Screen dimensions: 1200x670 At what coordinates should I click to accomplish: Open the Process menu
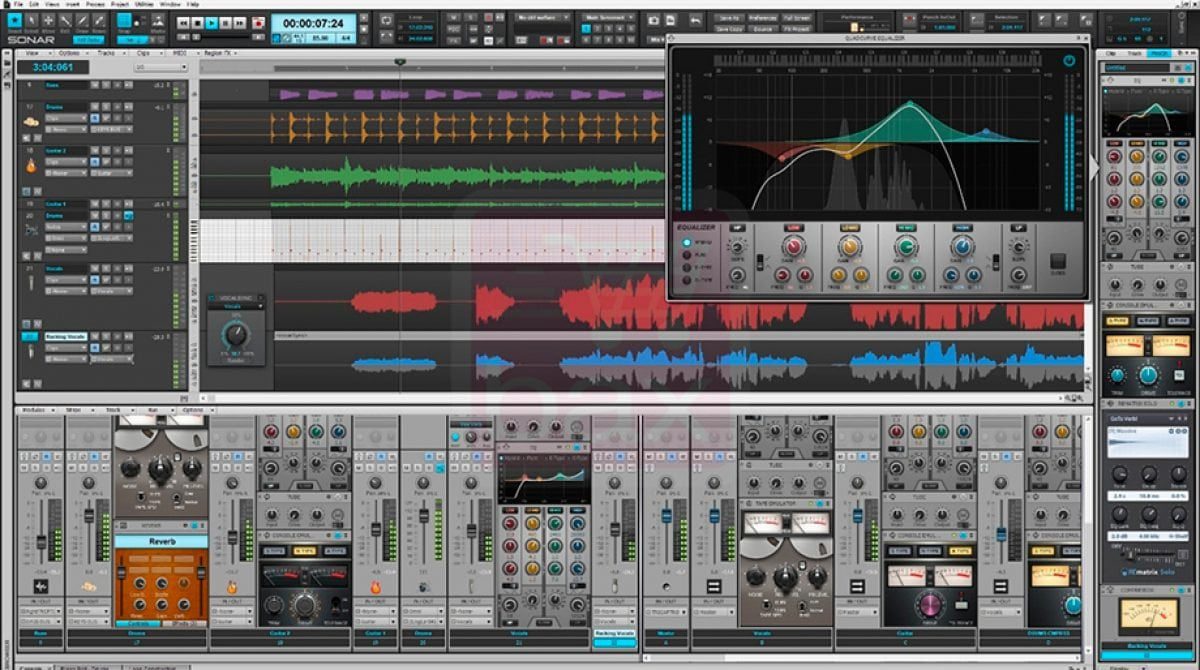point(95,4)
